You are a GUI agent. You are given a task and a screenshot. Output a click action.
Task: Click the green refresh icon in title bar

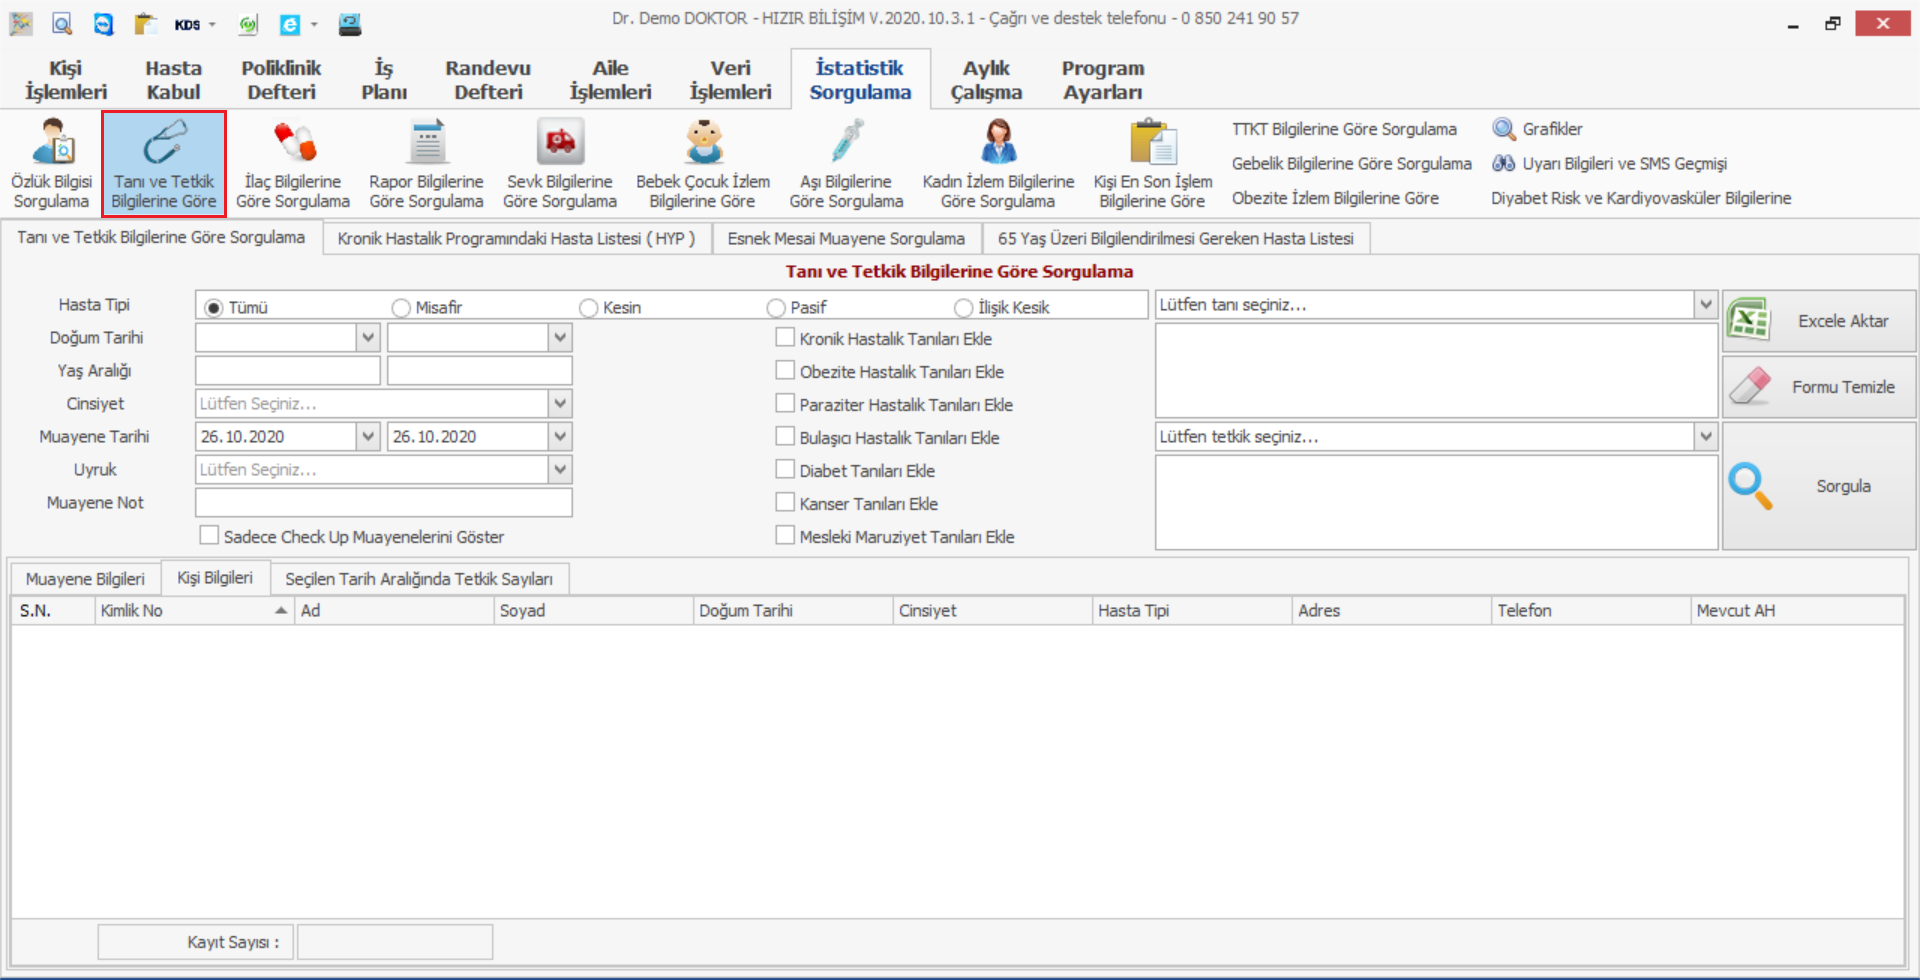(248, 24)
